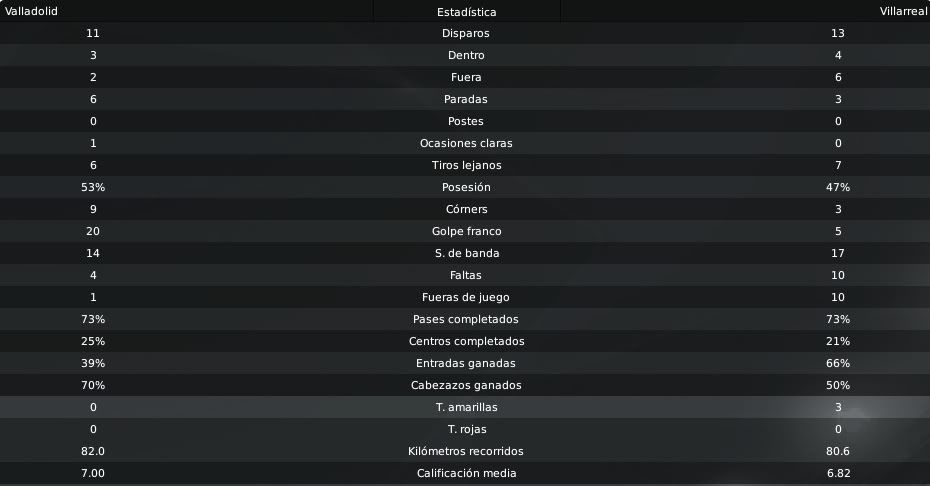Click the T. amarillas row label

[x=466, y=407]
